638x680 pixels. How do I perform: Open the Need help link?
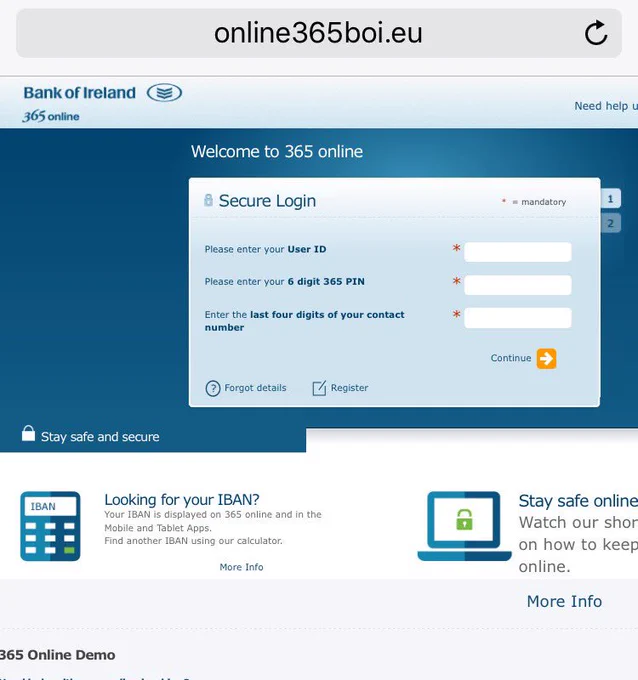click(606, 106)
